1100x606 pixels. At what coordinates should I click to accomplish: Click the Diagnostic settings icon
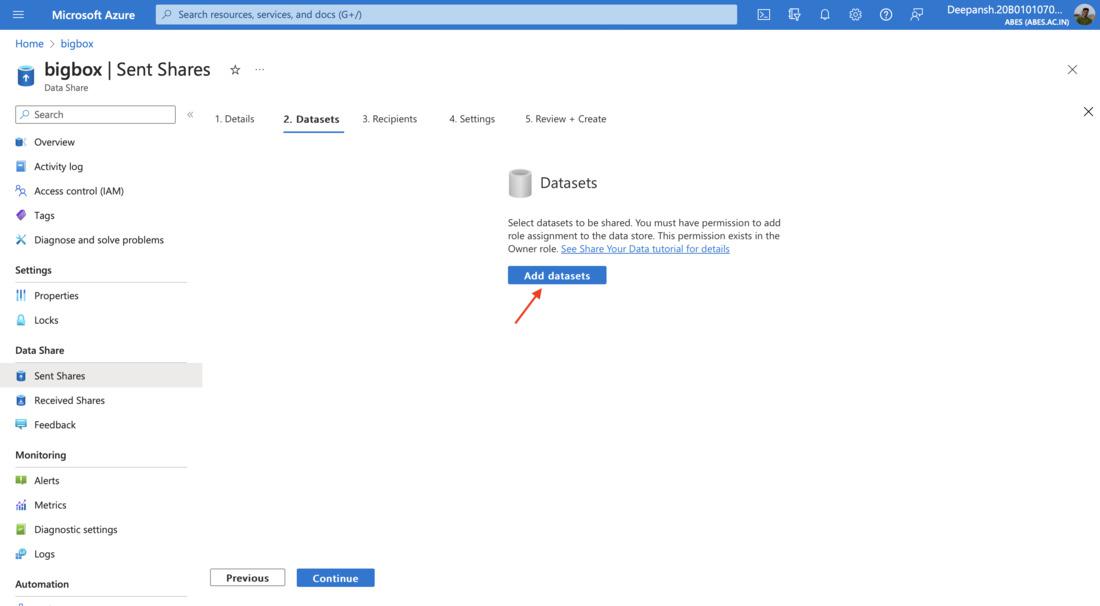pyautogui.click(x=21, y=530)
